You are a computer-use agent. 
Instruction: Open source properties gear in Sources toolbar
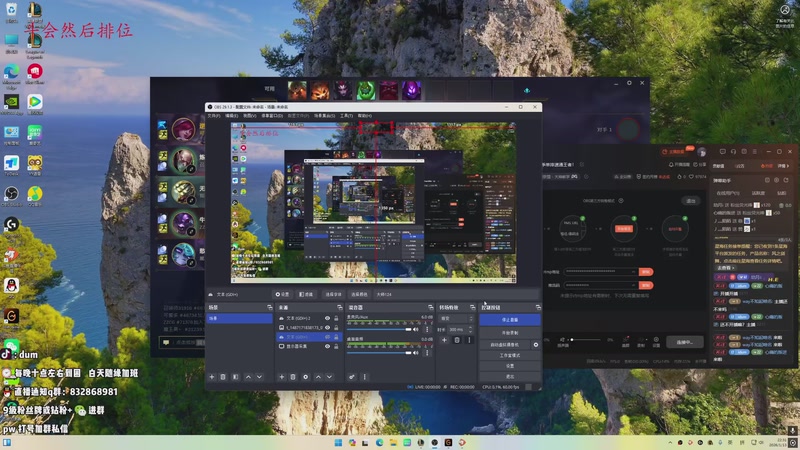click(306, 377)
